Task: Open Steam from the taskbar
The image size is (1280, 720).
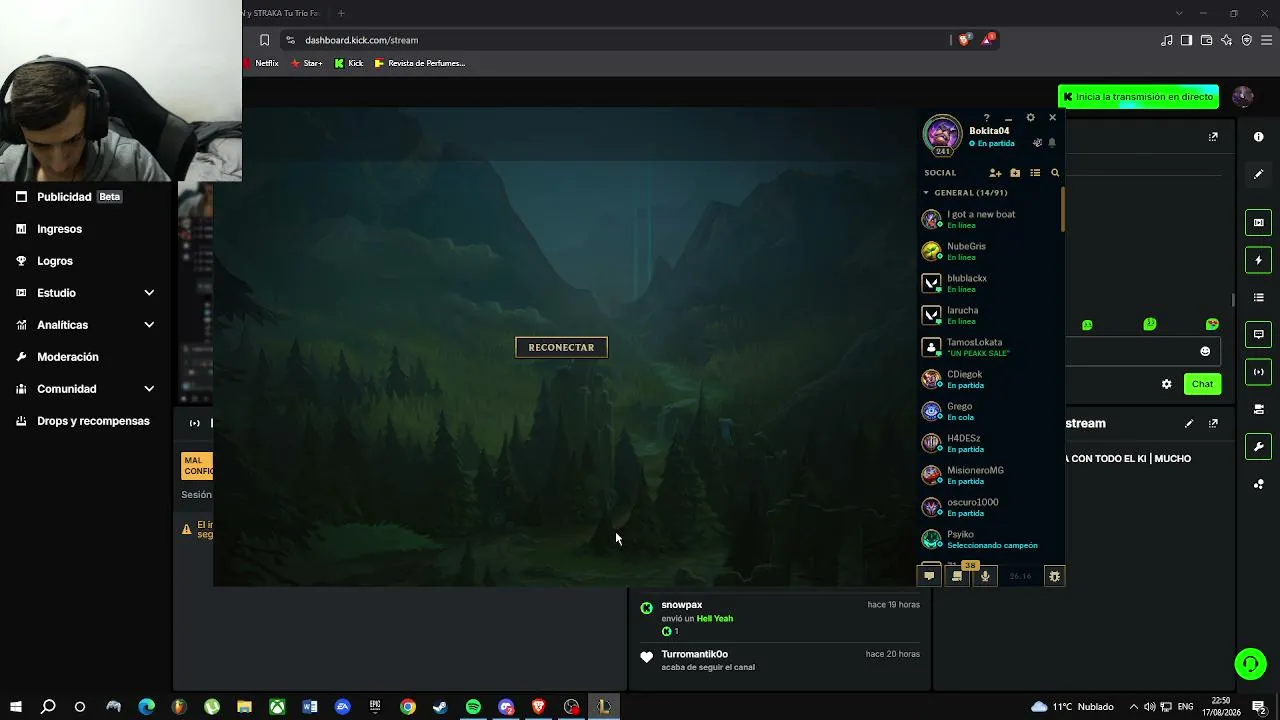Action: pos(440,707)
